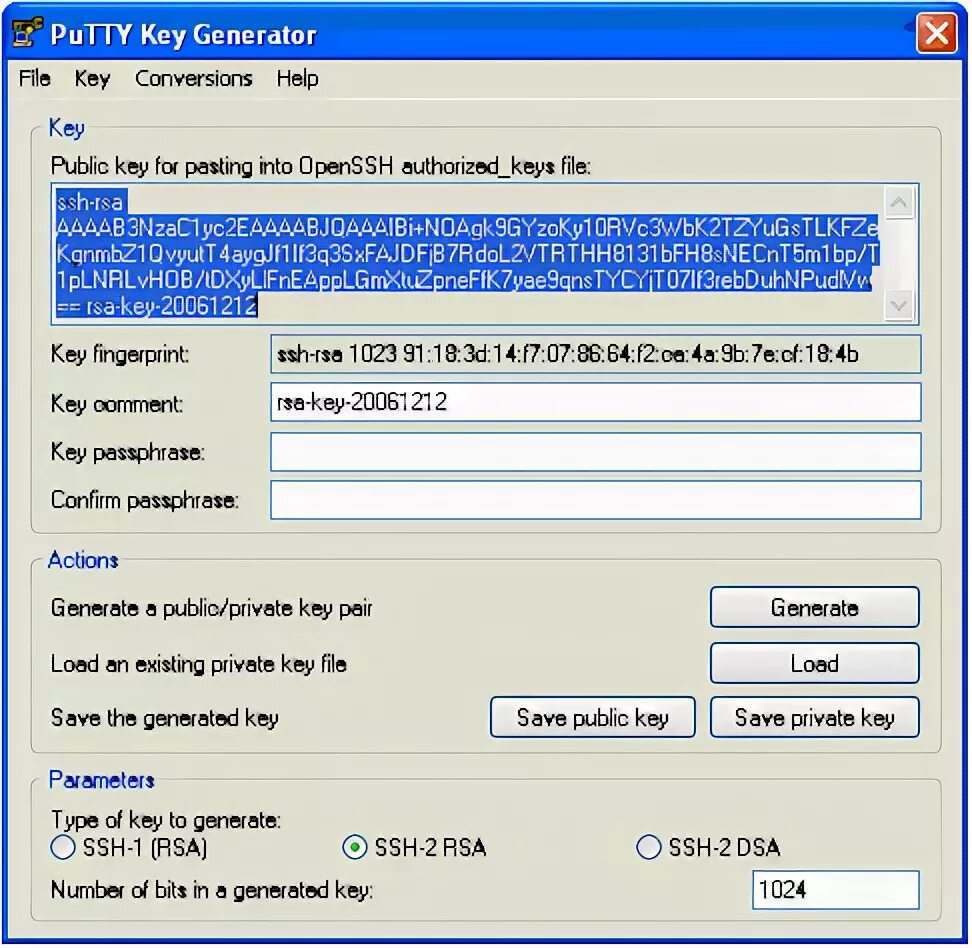The width and height of the screenshot is (972, 948).
Task: Open the Conversions menu
Action: click(194, 79)
